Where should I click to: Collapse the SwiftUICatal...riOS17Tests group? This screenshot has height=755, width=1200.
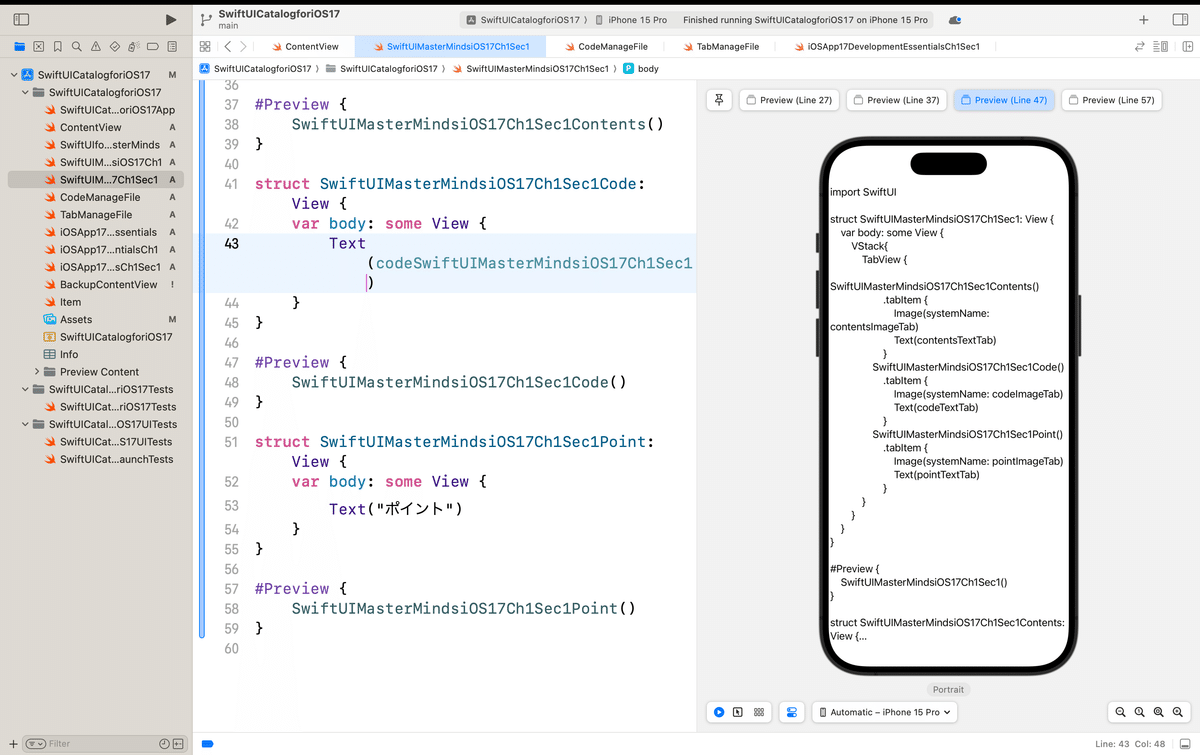[x=25, y=389]
